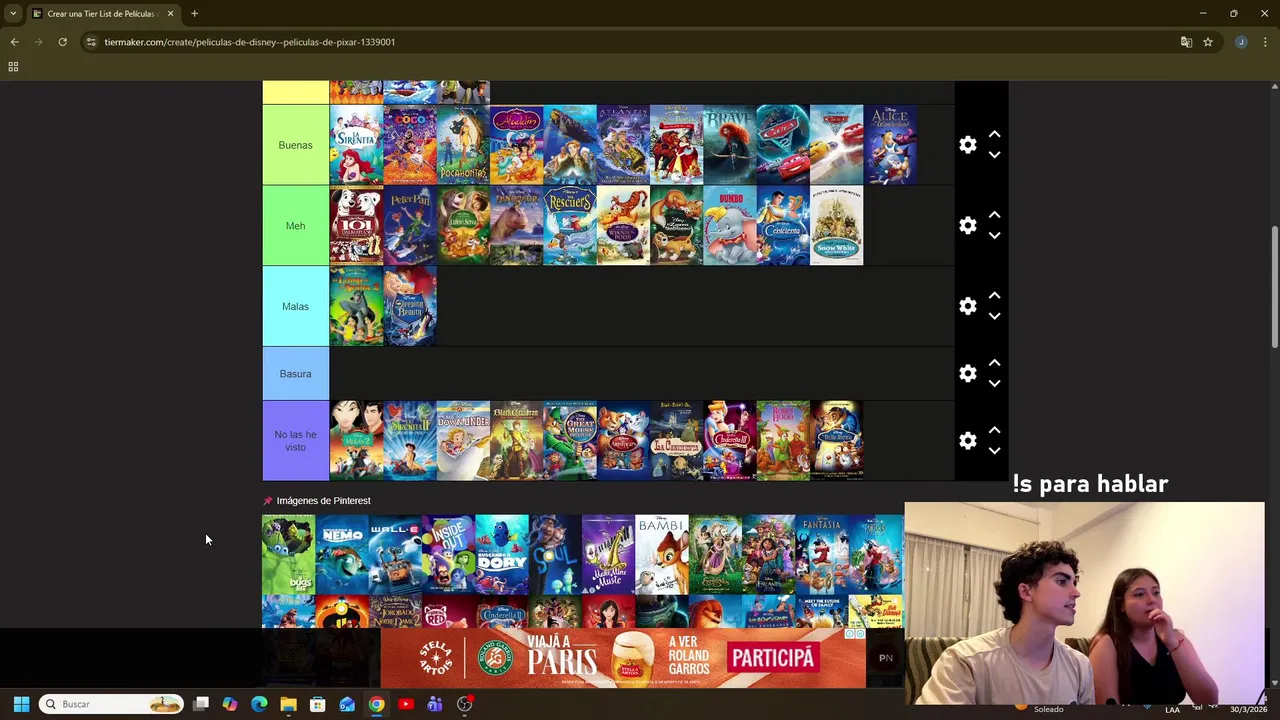Screen dimensions: 1280x720
Task: Select the Meh tier label
Action: click(295, 226)
